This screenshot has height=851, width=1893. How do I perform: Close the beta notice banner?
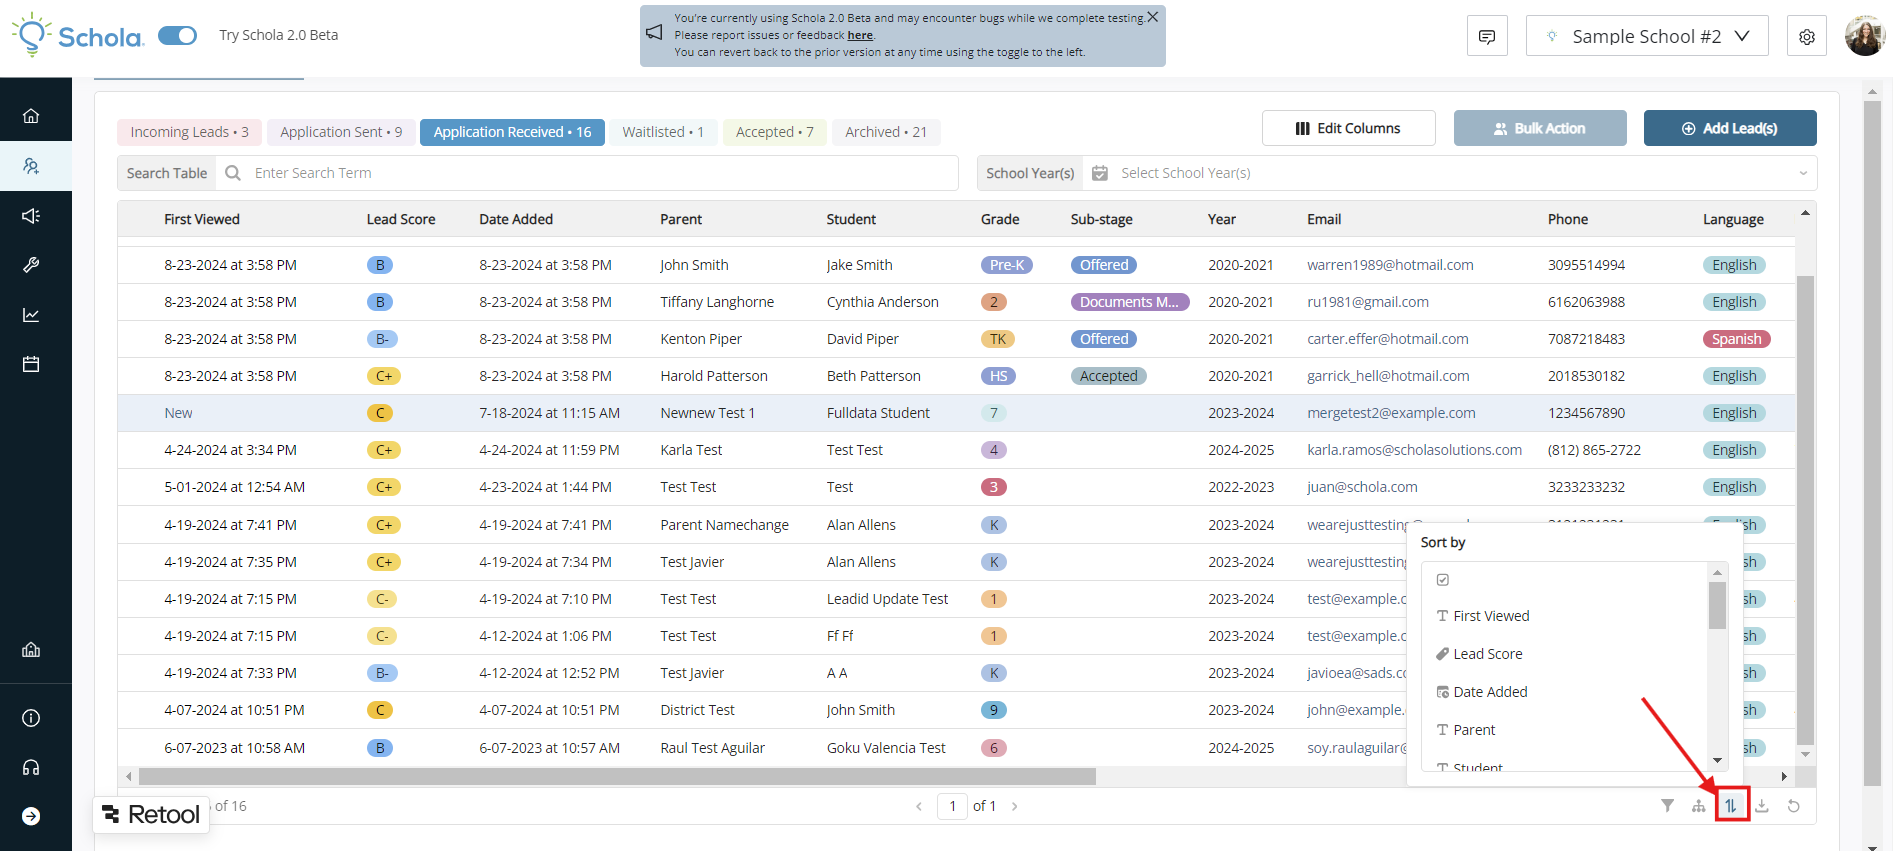coord(1153,17)
